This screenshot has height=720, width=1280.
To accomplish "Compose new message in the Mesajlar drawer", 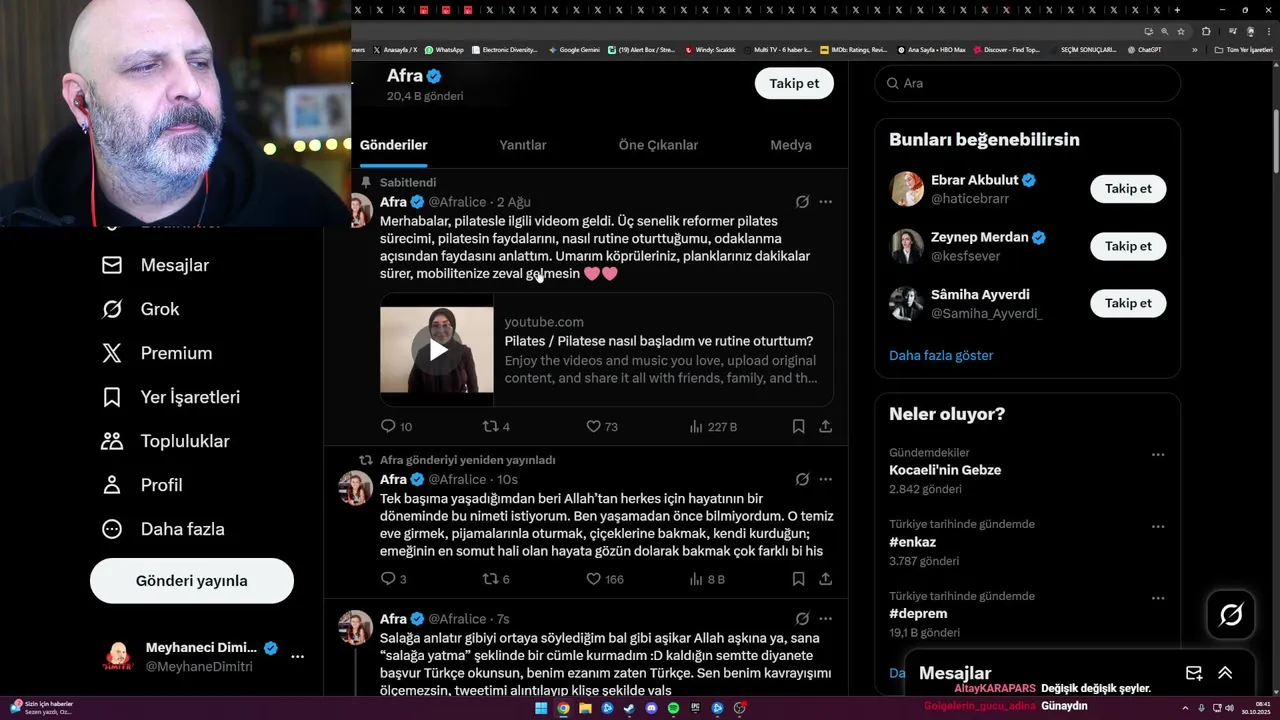I will pos(1194,673).
